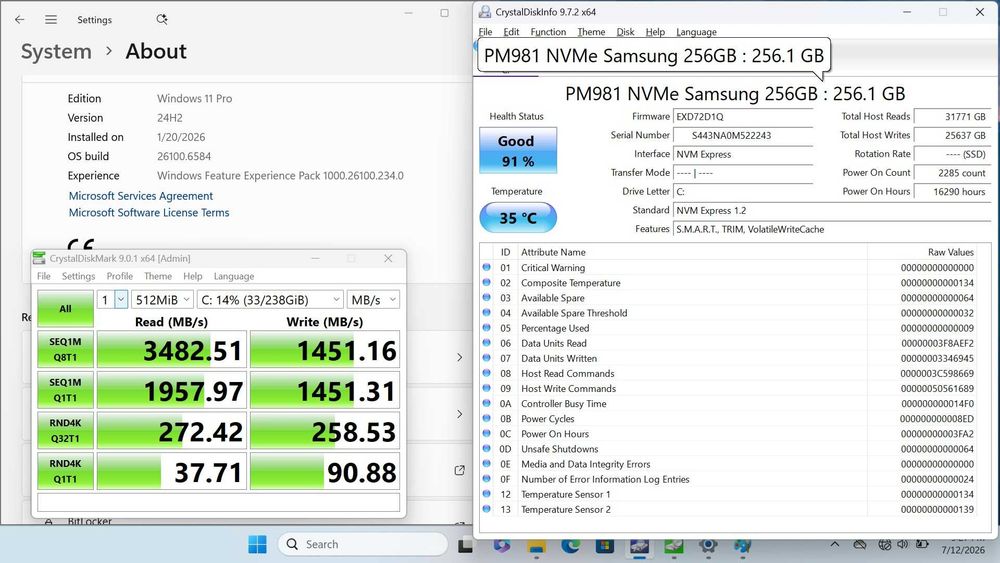The width and height of the screenshot is (1000, 563).
Task: Open Microsoft Software License Terms link
Action: 149,212
